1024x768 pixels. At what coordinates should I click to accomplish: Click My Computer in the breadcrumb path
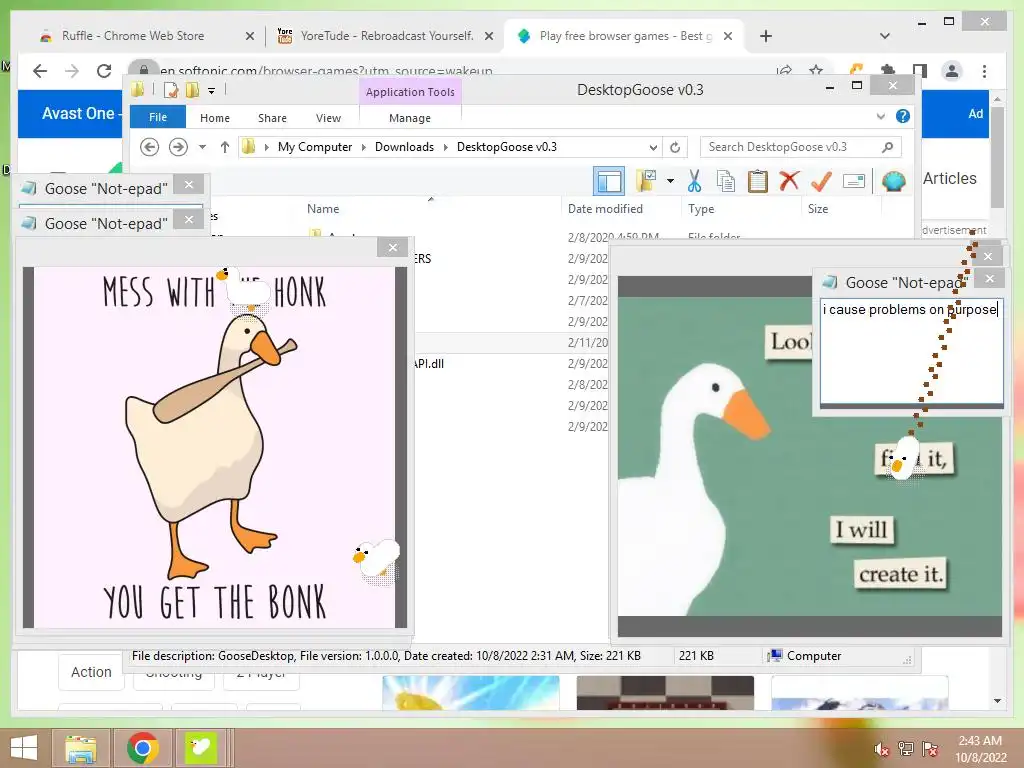coord(315,147)
